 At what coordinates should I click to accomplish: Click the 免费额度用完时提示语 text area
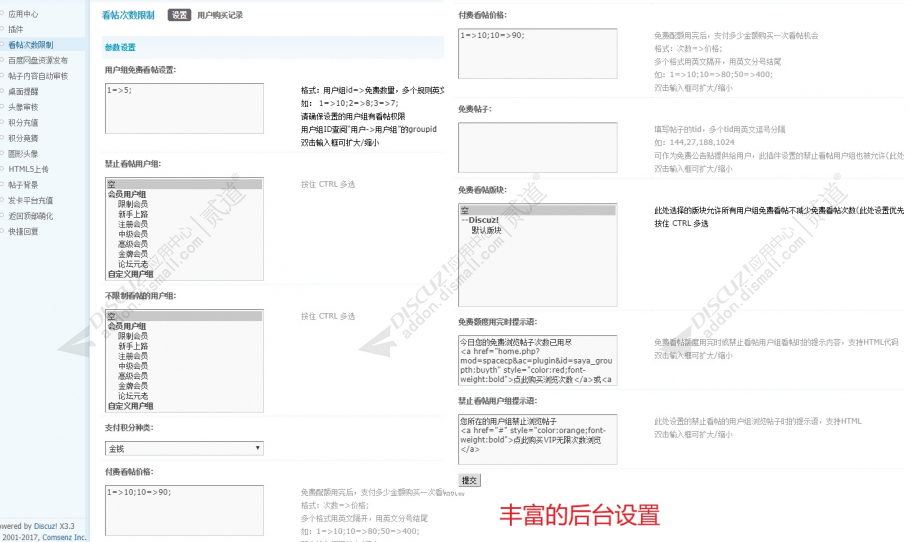[537, 360]
